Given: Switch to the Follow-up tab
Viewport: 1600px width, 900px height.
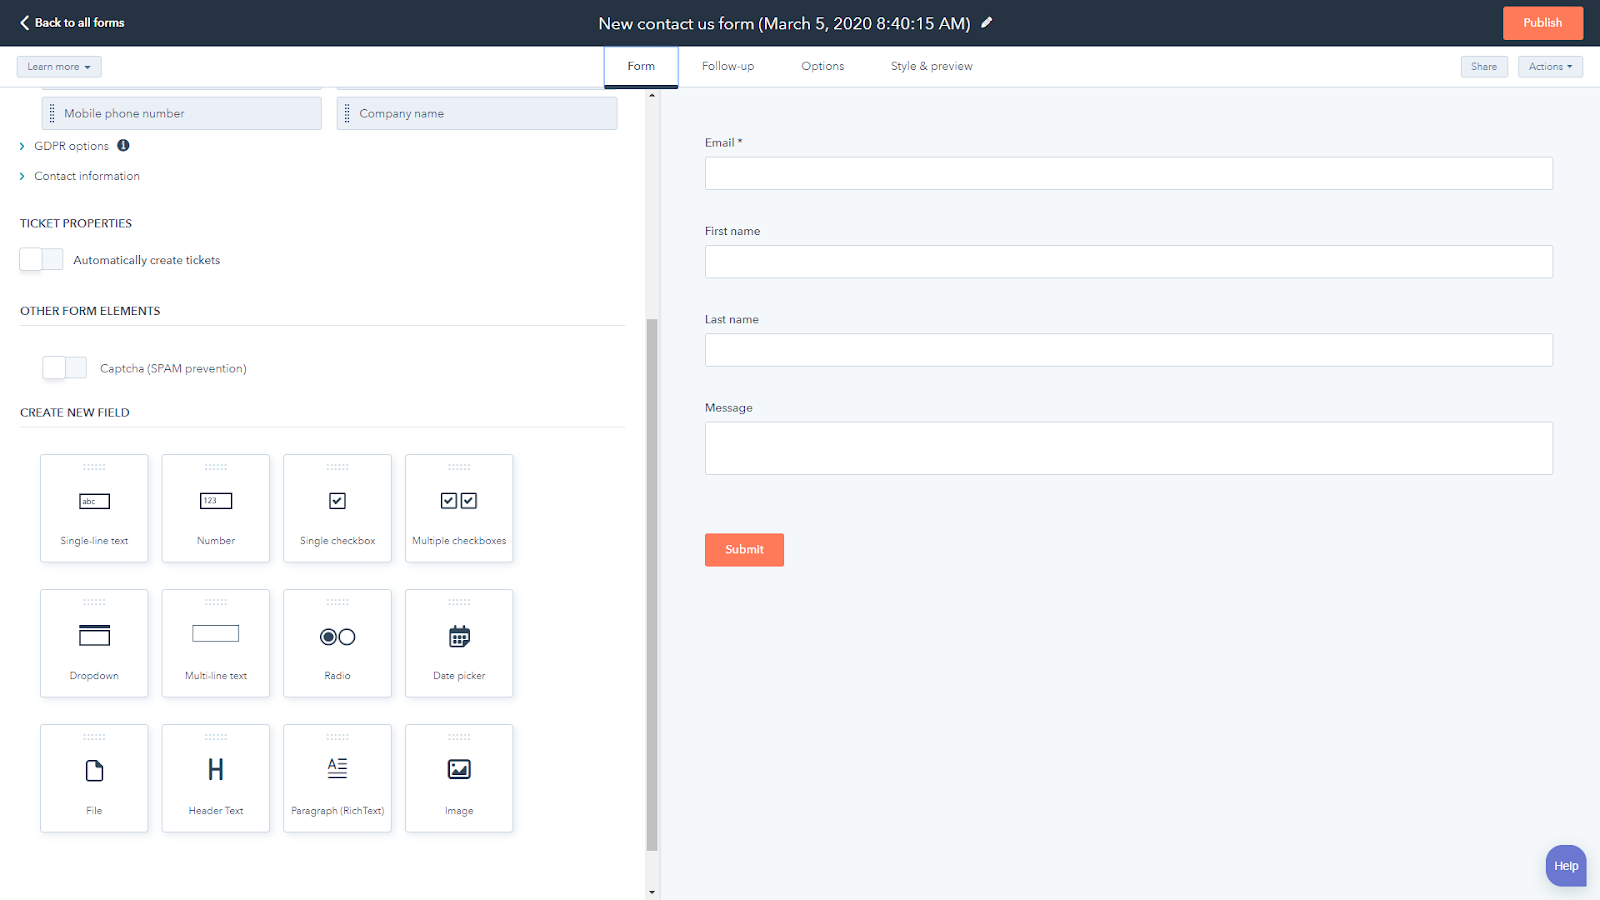Looking at the screenshot, I should point(727,66).
